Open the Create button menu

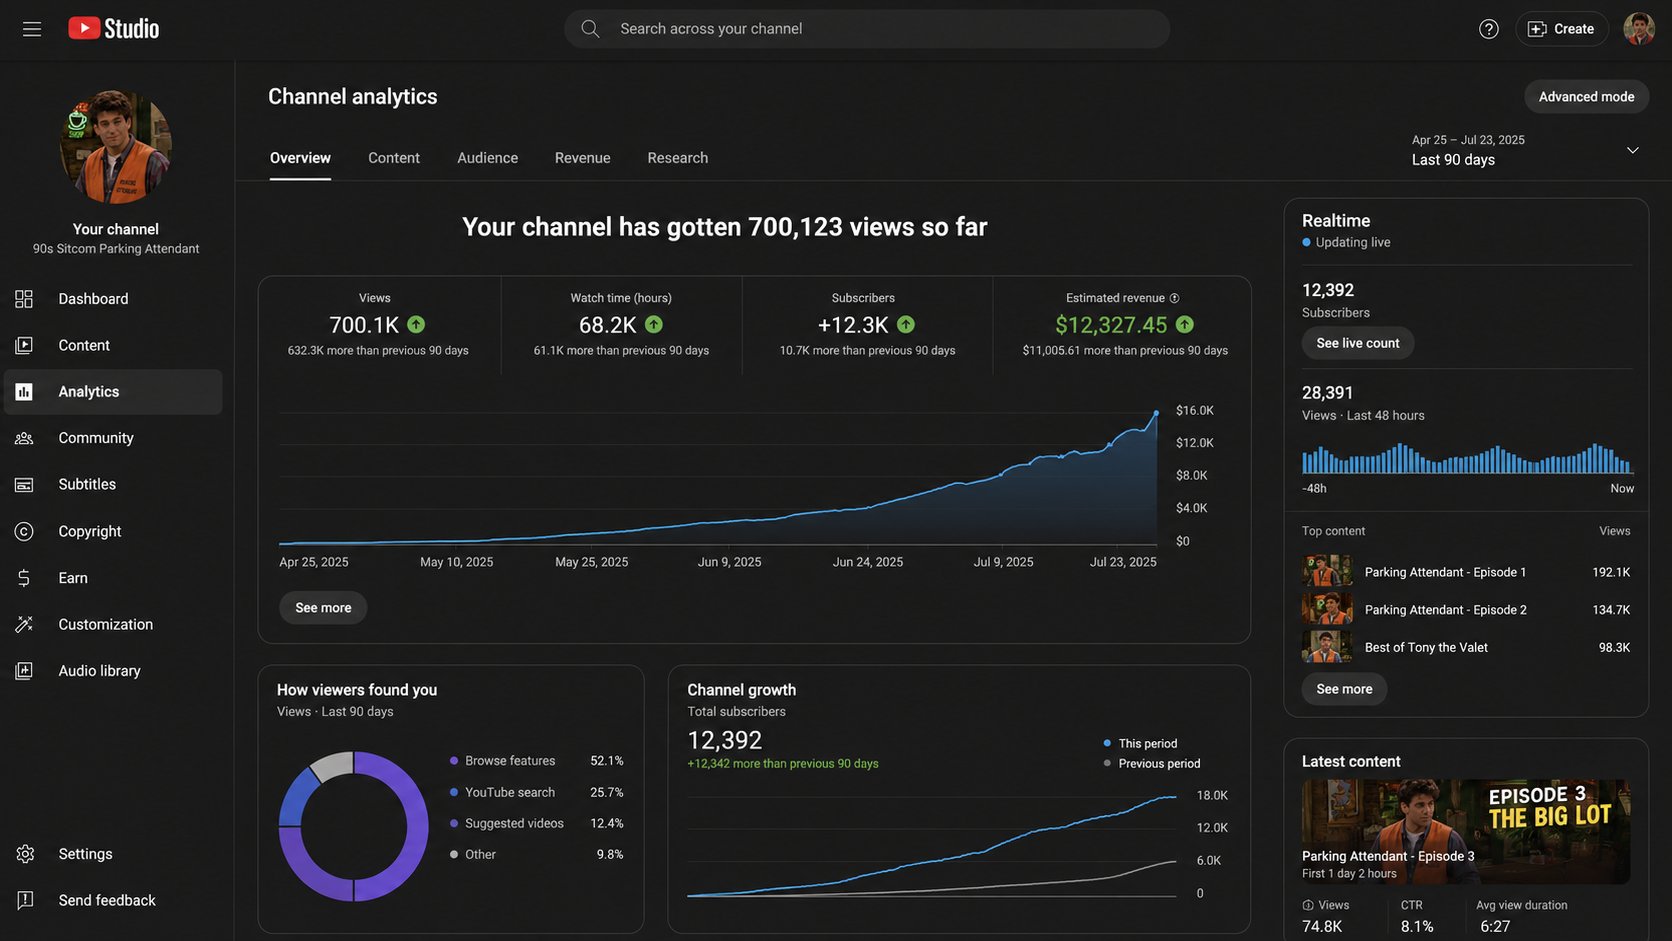(1561, 29)
